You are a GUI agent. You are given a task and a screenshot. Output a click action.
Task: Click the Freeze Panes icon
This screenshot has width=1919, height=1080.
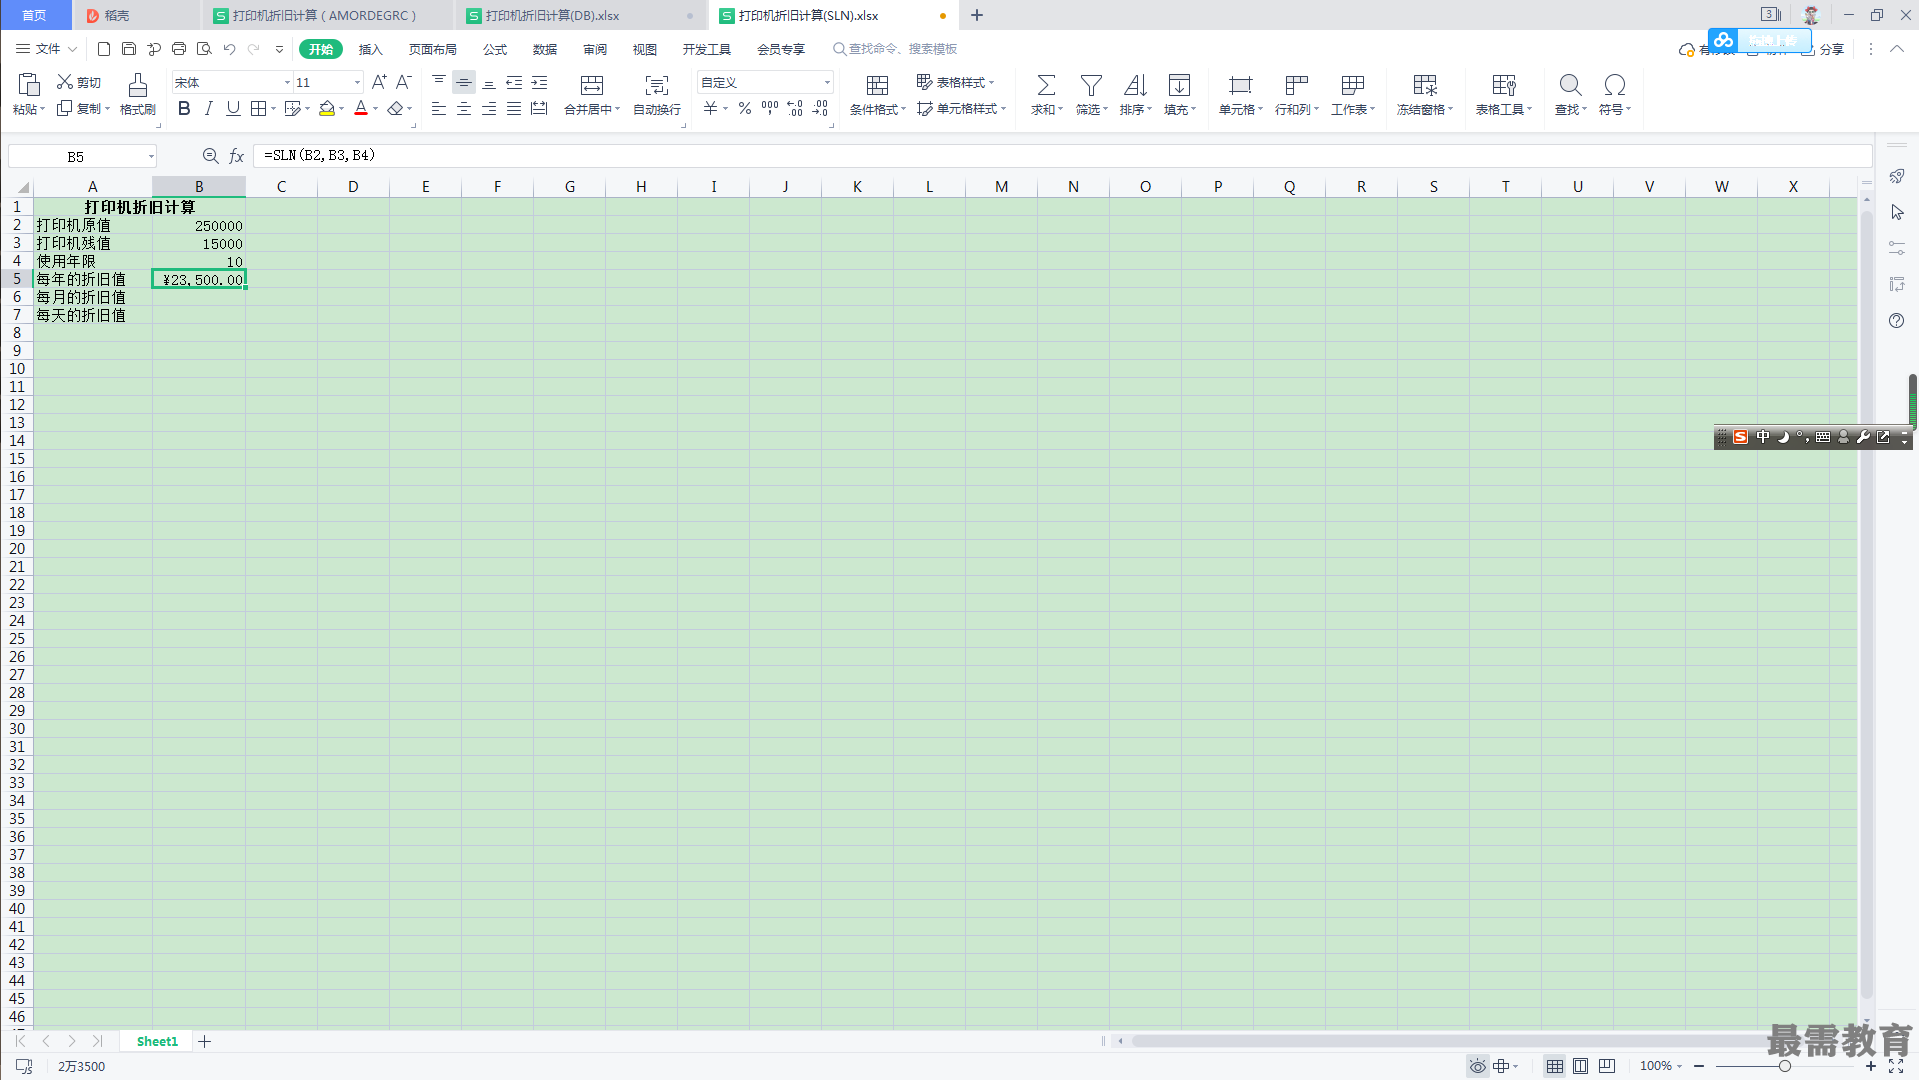click(1425, 85)
